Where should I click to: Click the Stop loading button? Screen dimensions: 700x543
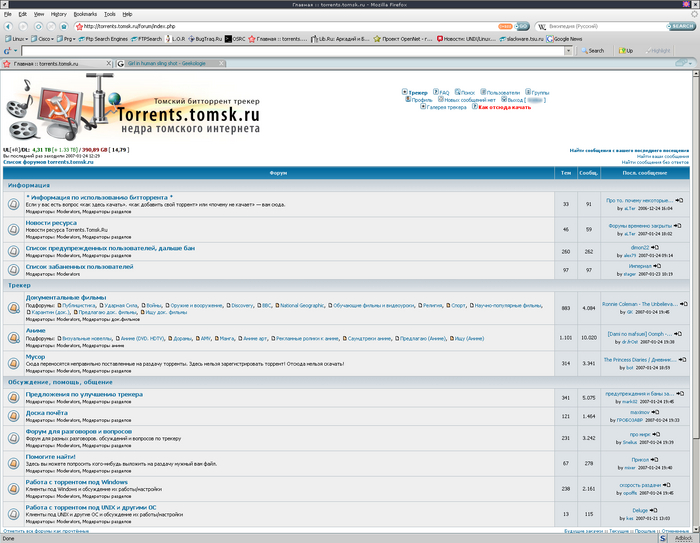[x=51, y=26]
